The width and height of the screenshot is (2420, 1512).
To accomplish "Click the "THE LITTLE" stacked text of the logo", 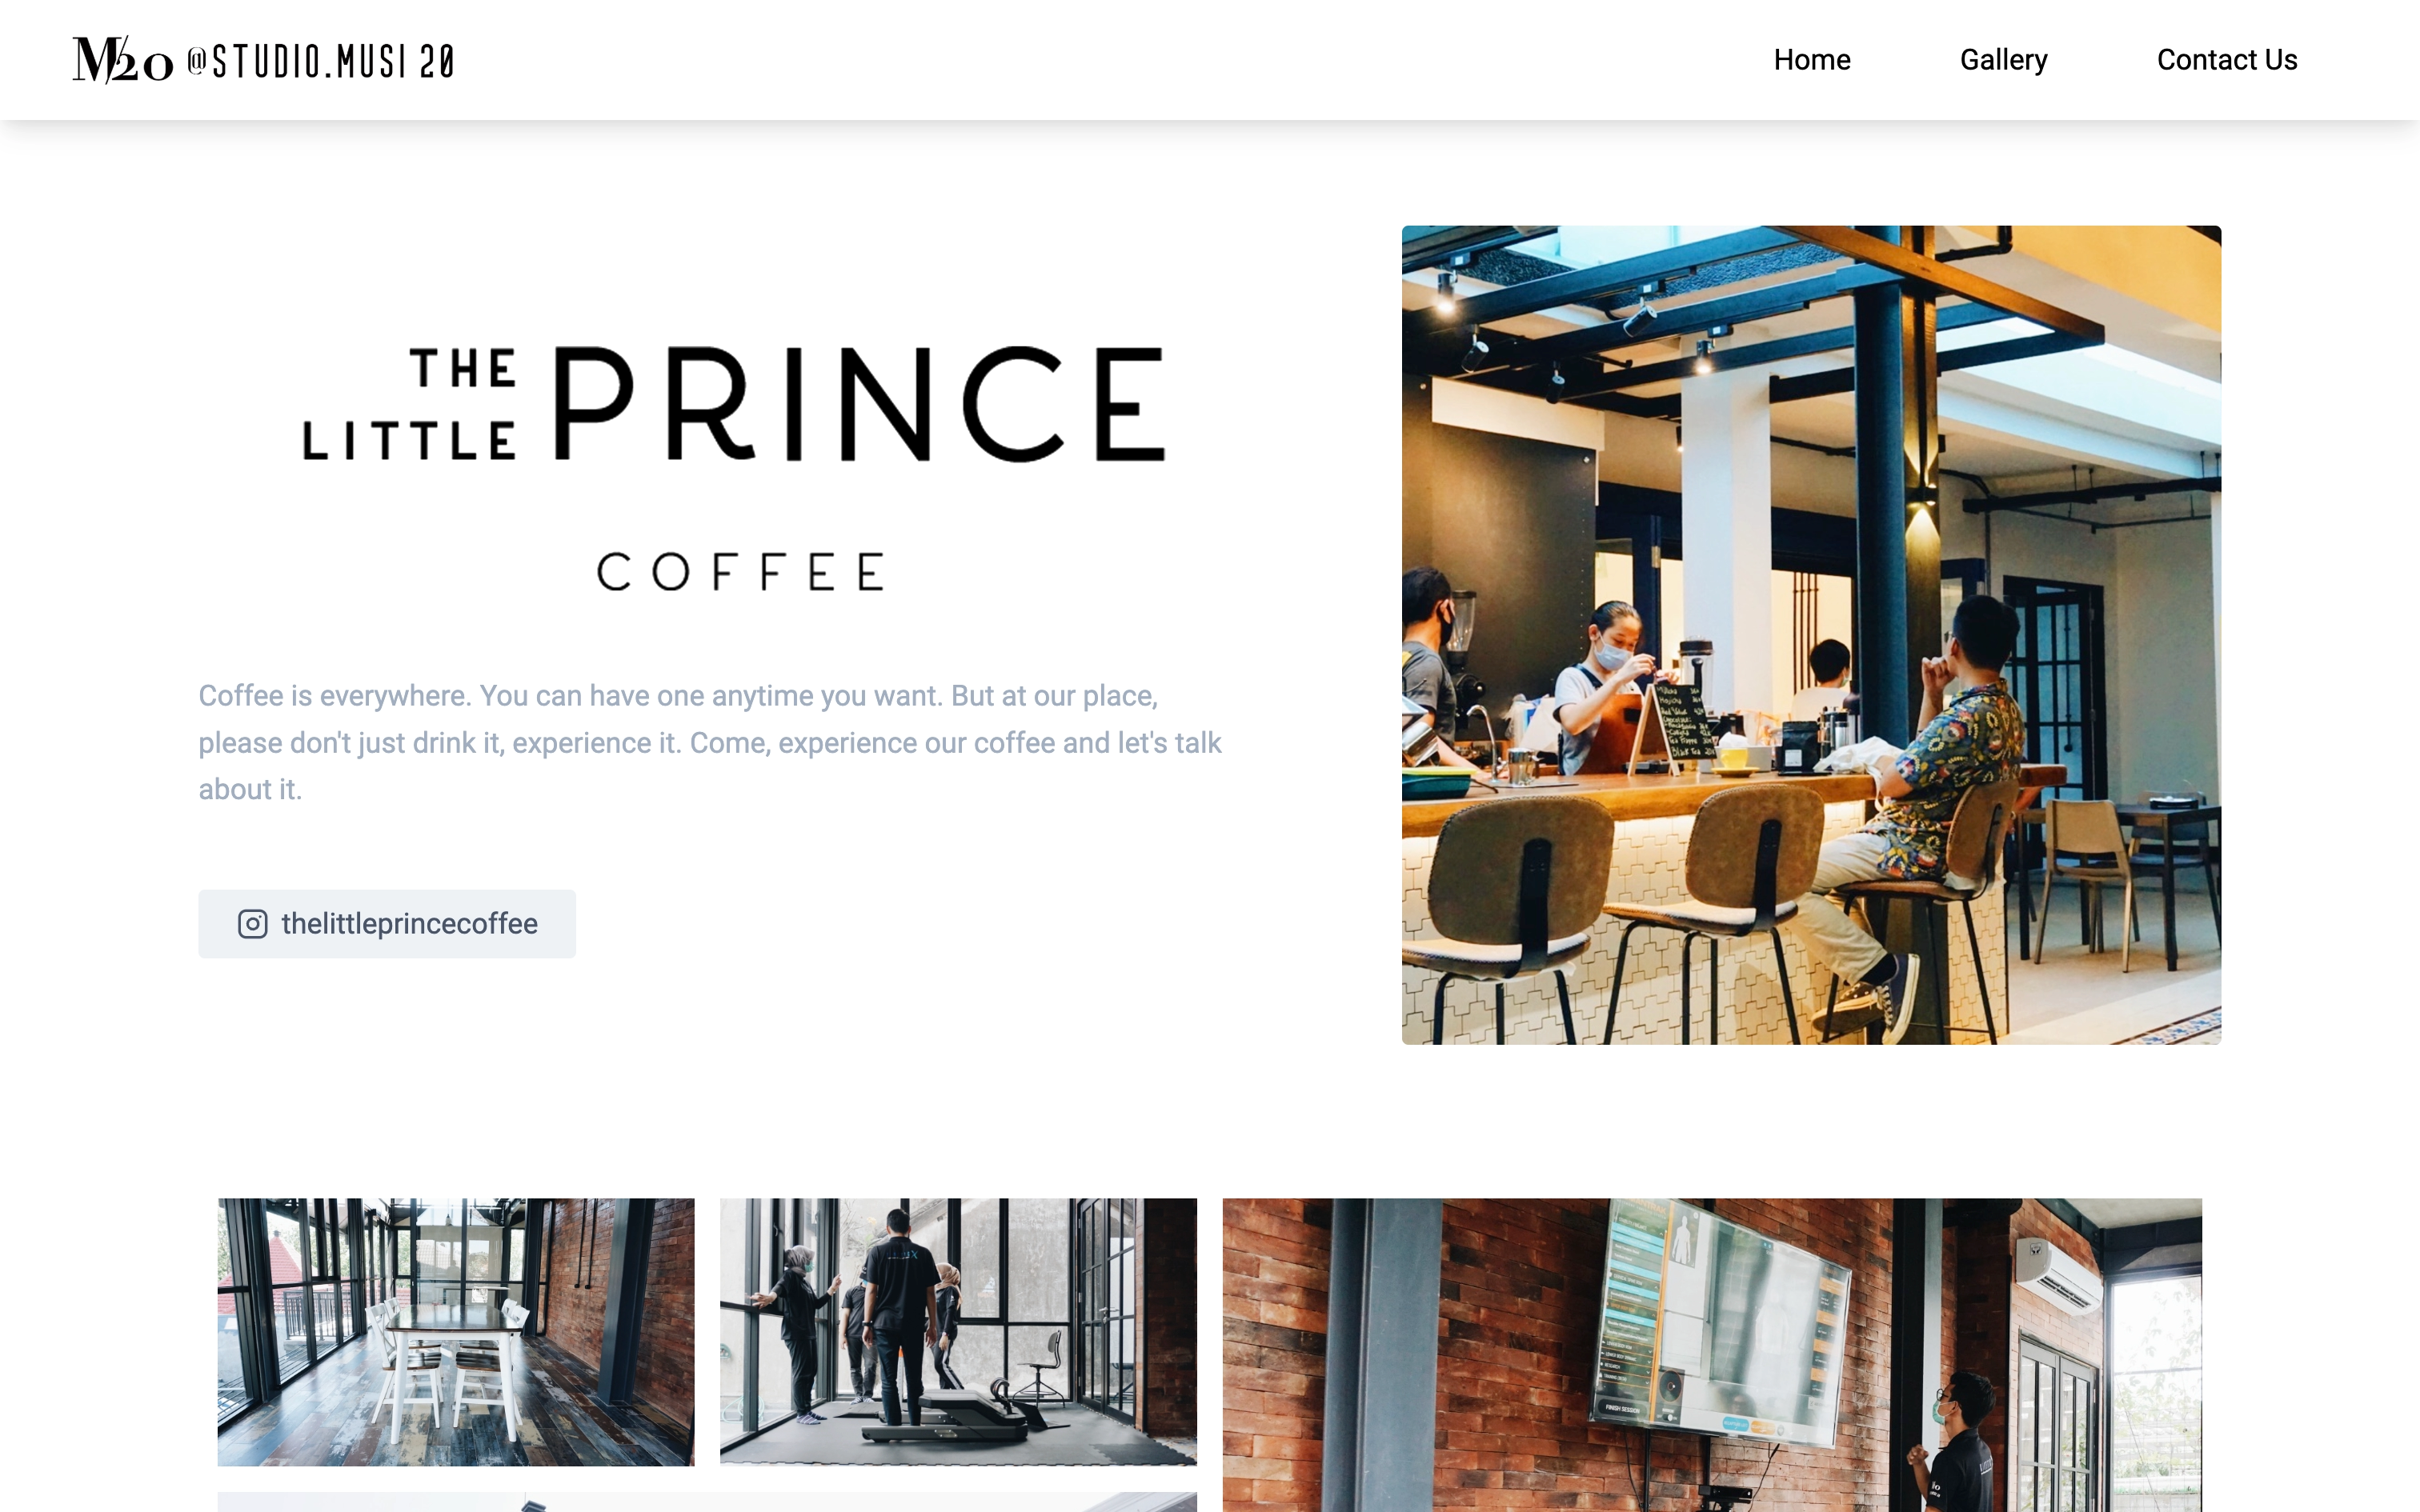I will (410, 405).
